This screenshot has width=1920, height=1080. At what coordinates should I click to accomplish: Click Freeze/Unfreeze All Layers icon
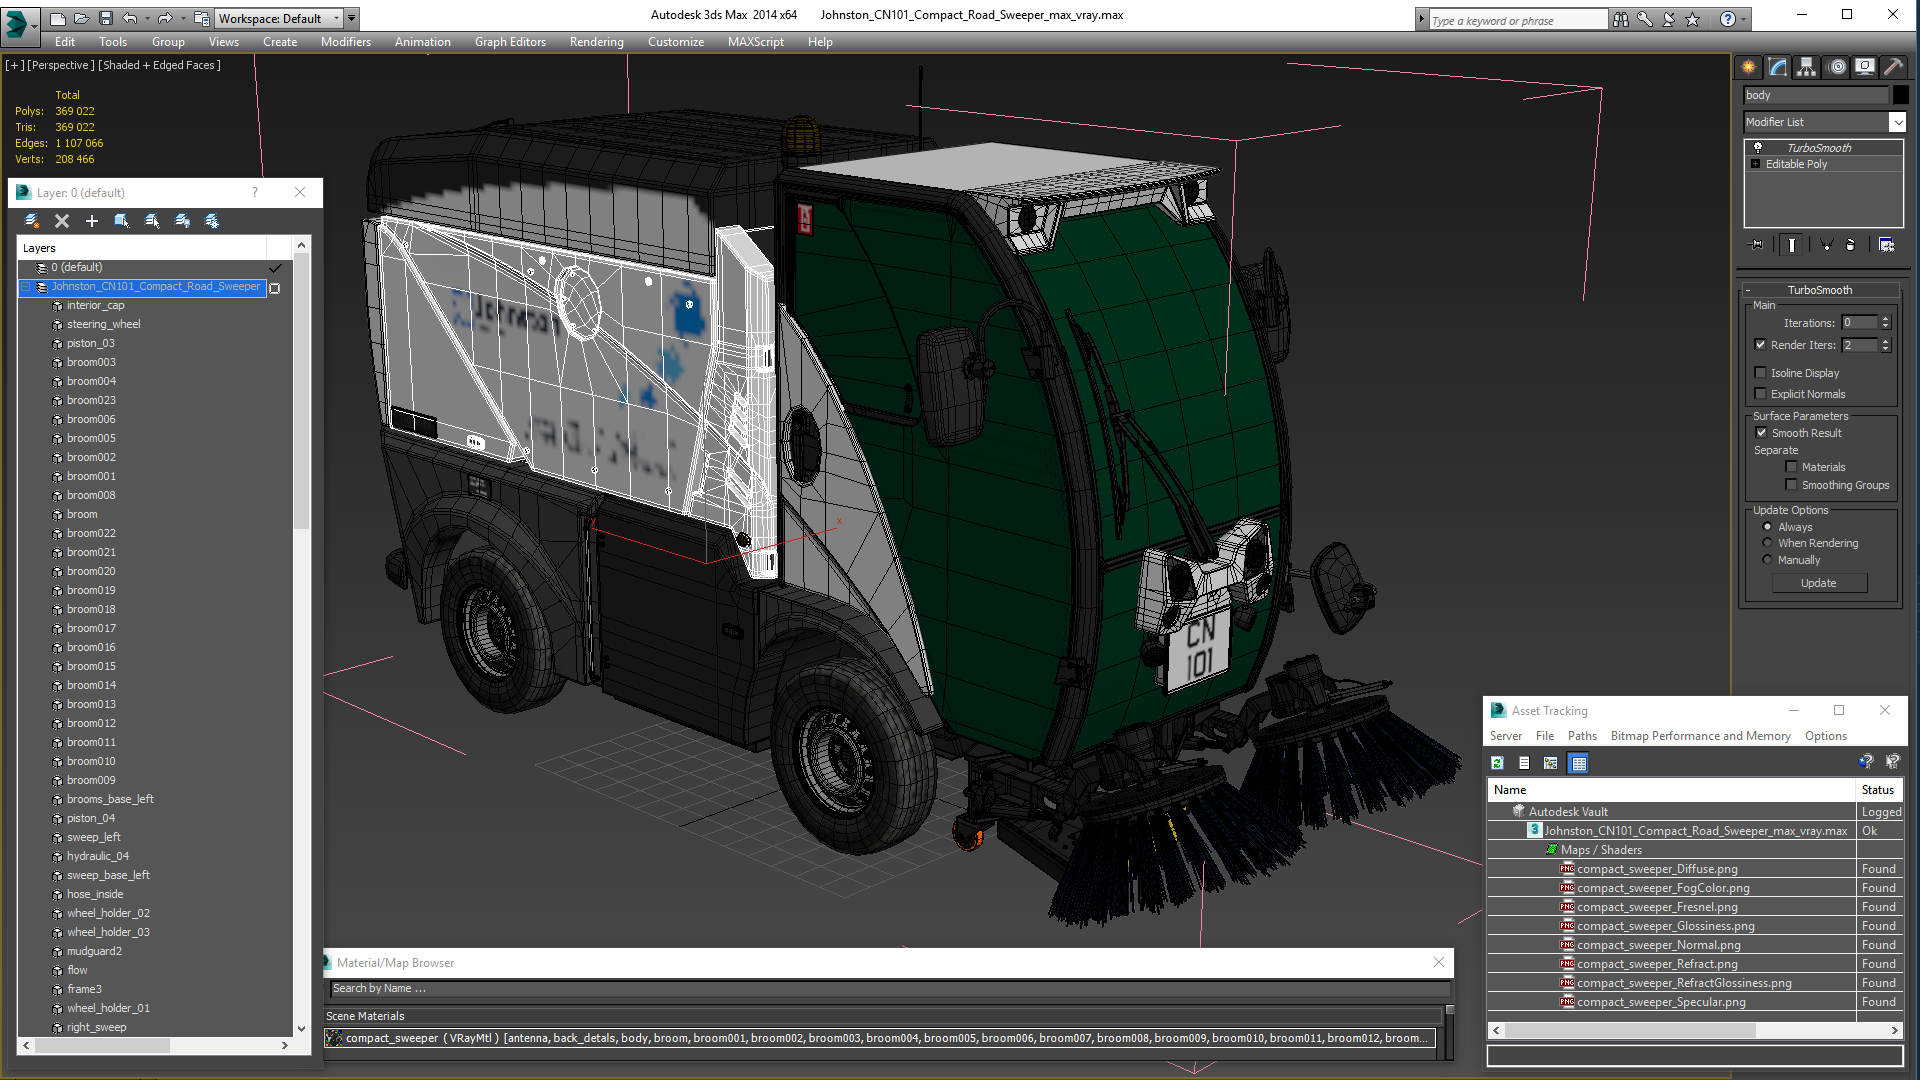click(212, 221)
